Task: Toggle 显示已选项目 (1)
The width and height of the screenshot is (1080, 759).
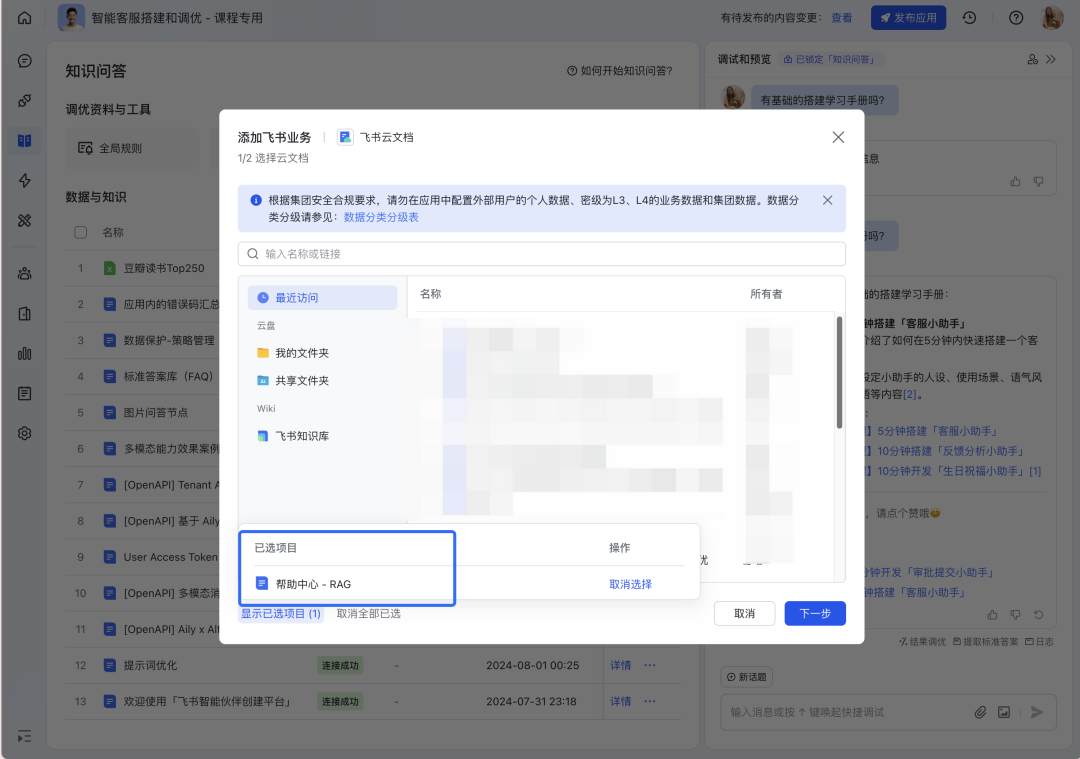Action: point(280,614)
